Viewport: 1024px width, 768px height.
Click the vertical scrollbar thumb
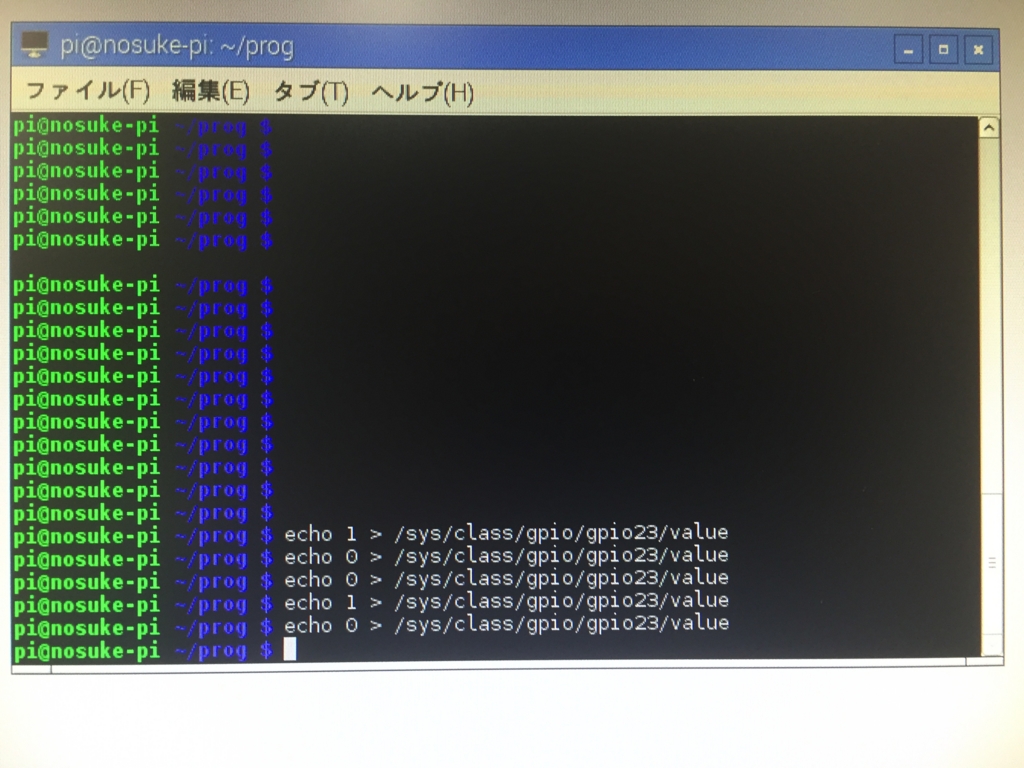point(991,563)
